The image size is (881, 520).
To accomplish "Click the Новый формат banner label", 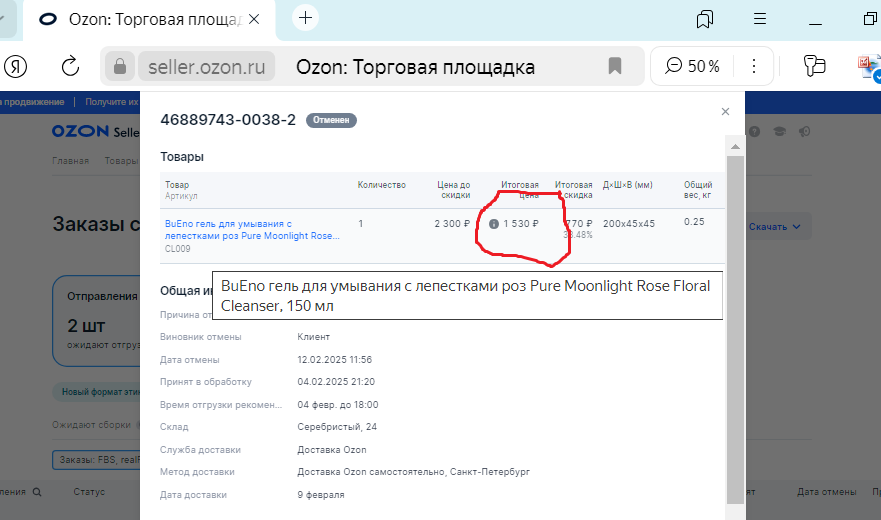I will 96,392.
